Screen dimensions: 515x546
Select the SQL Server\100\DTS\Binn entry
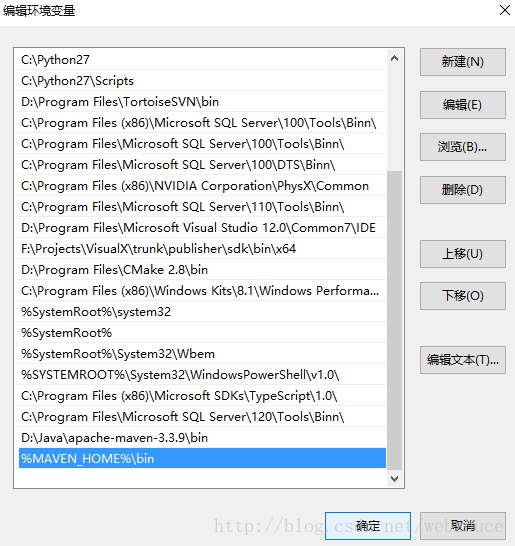coord(201,165)
